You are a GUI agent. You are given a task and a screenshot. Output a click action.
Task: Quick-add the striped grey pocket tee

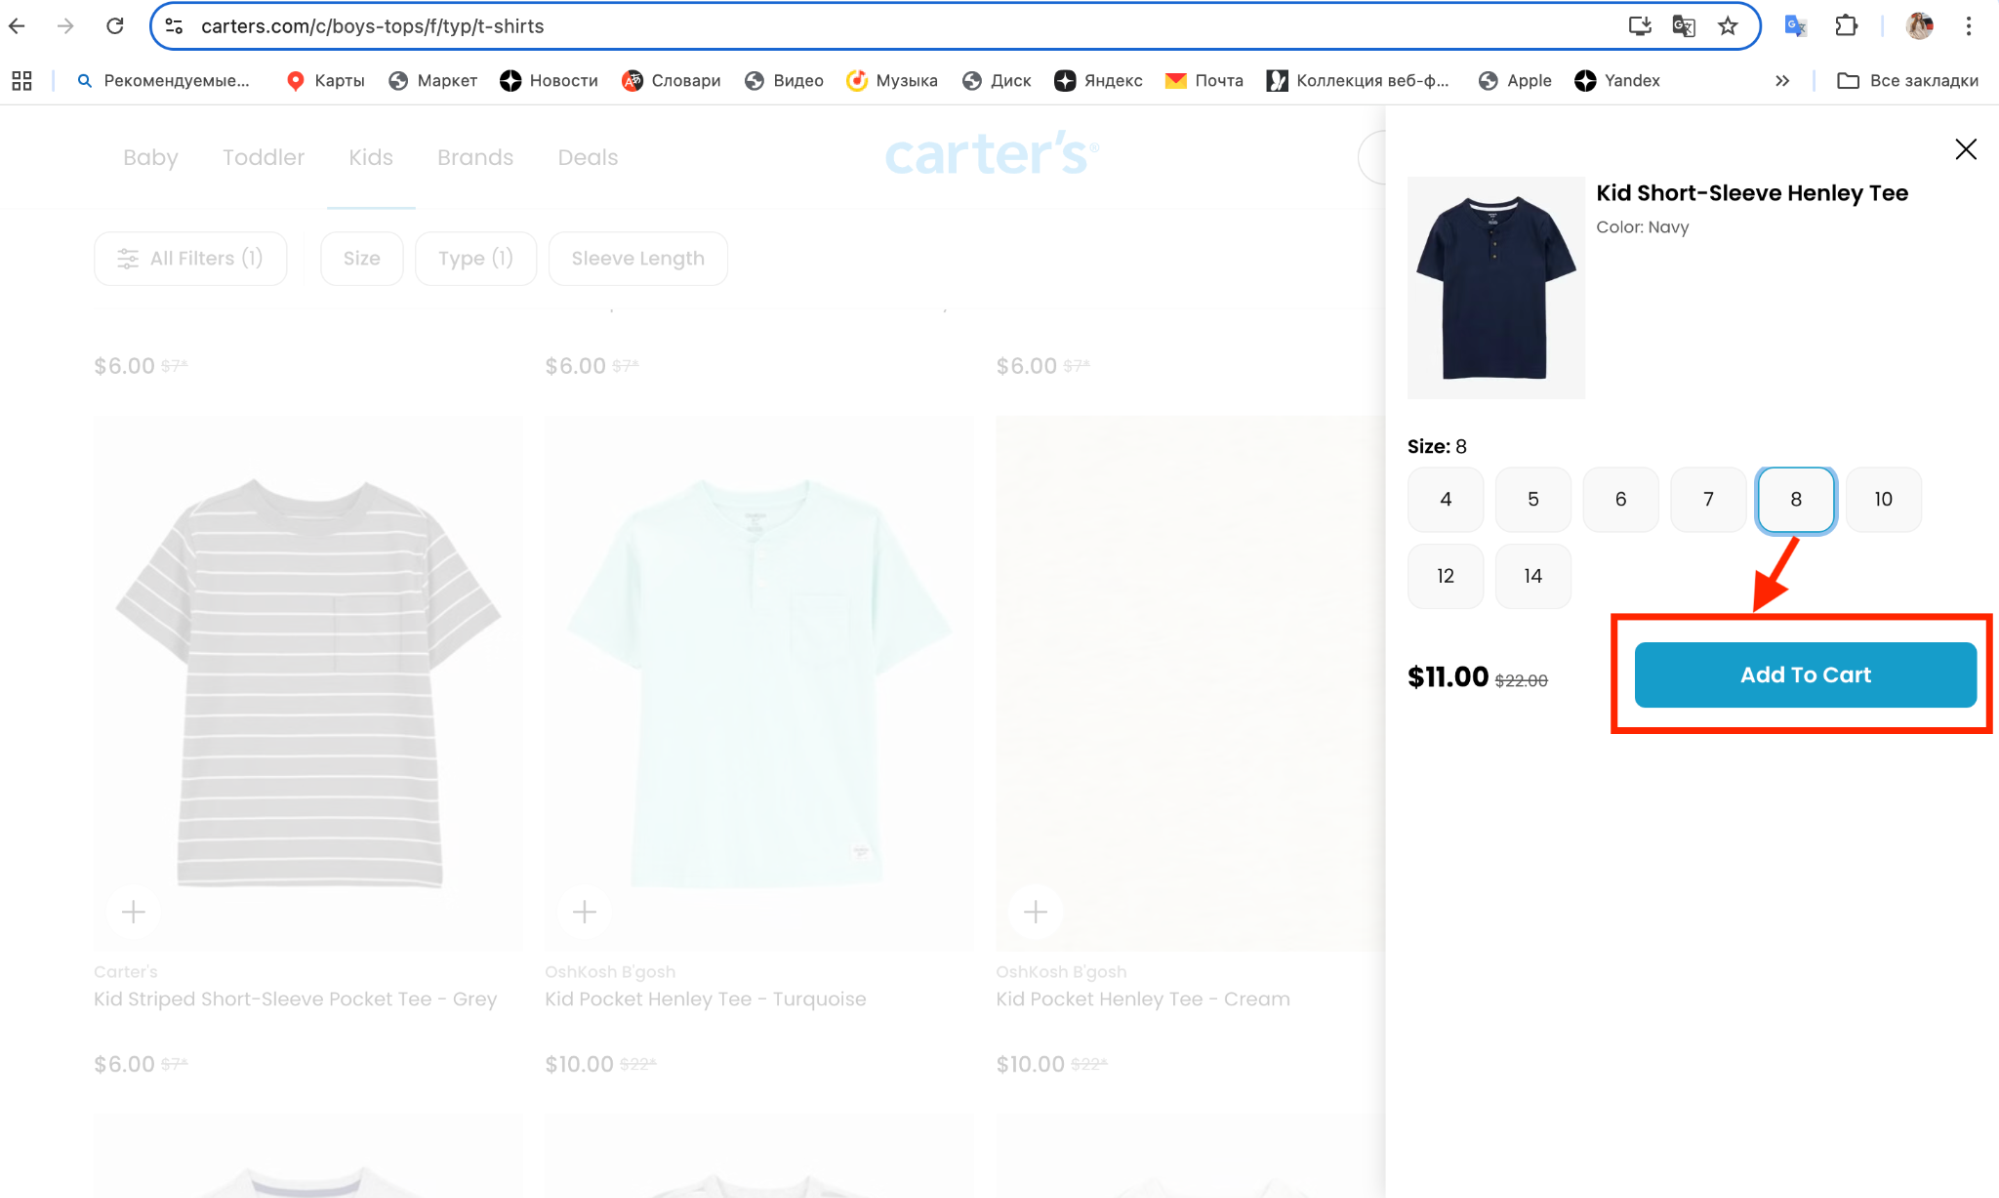coord(133,911)
